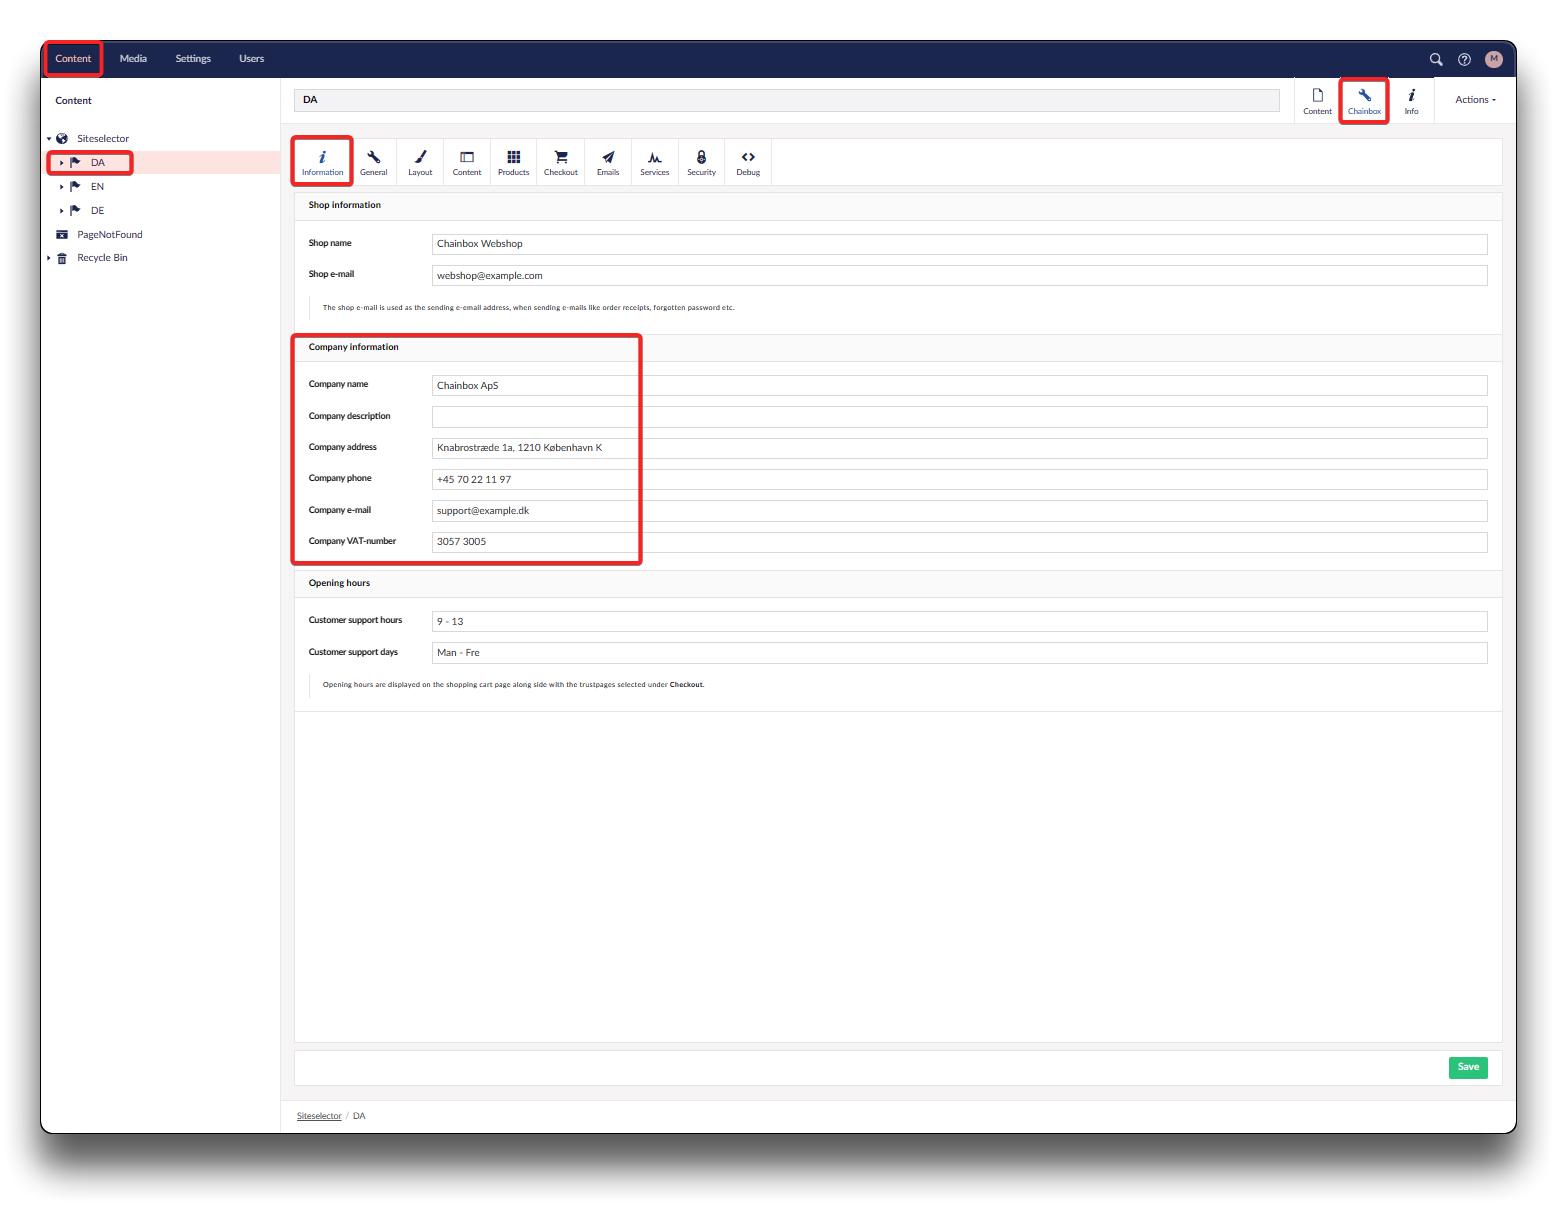Click the user avatar in header
The width and height of the screenshot is (1557, 1206).
[1494, 59]
